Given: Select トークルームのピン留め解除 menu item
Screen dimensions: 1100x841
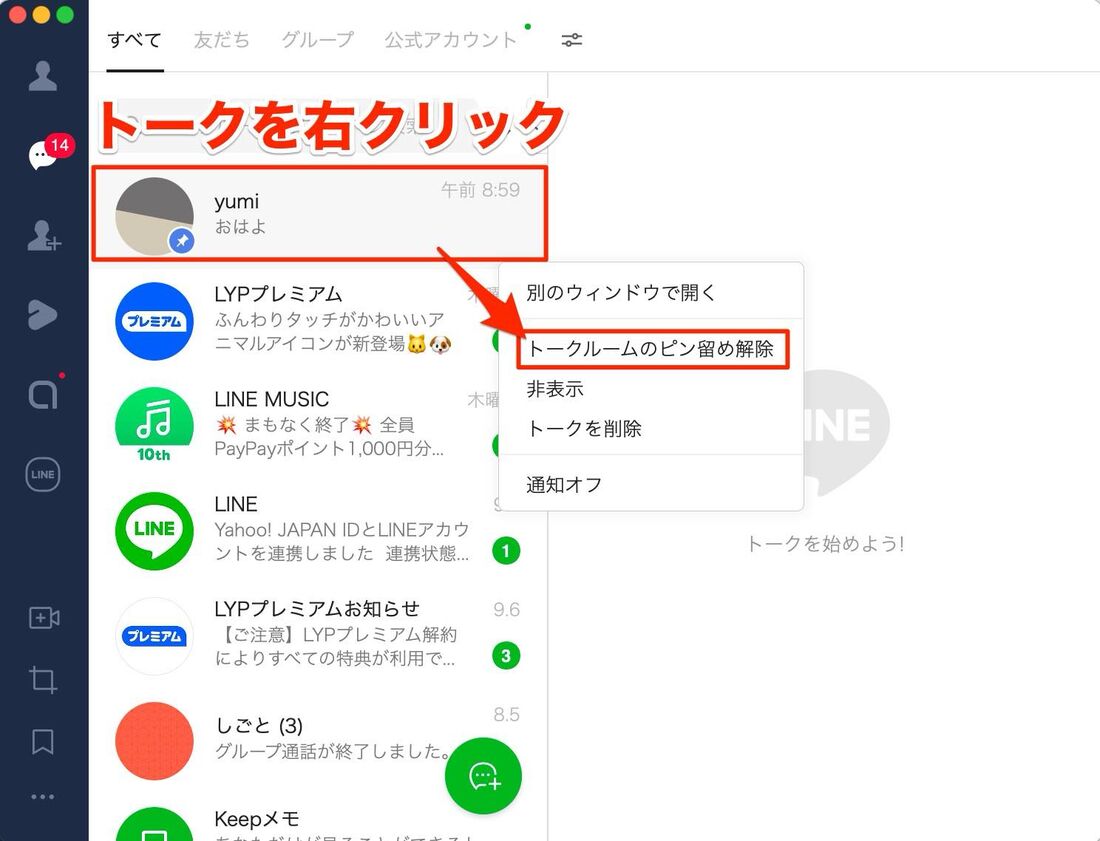Looking at the screenshot, I should [x=651, y=349].
